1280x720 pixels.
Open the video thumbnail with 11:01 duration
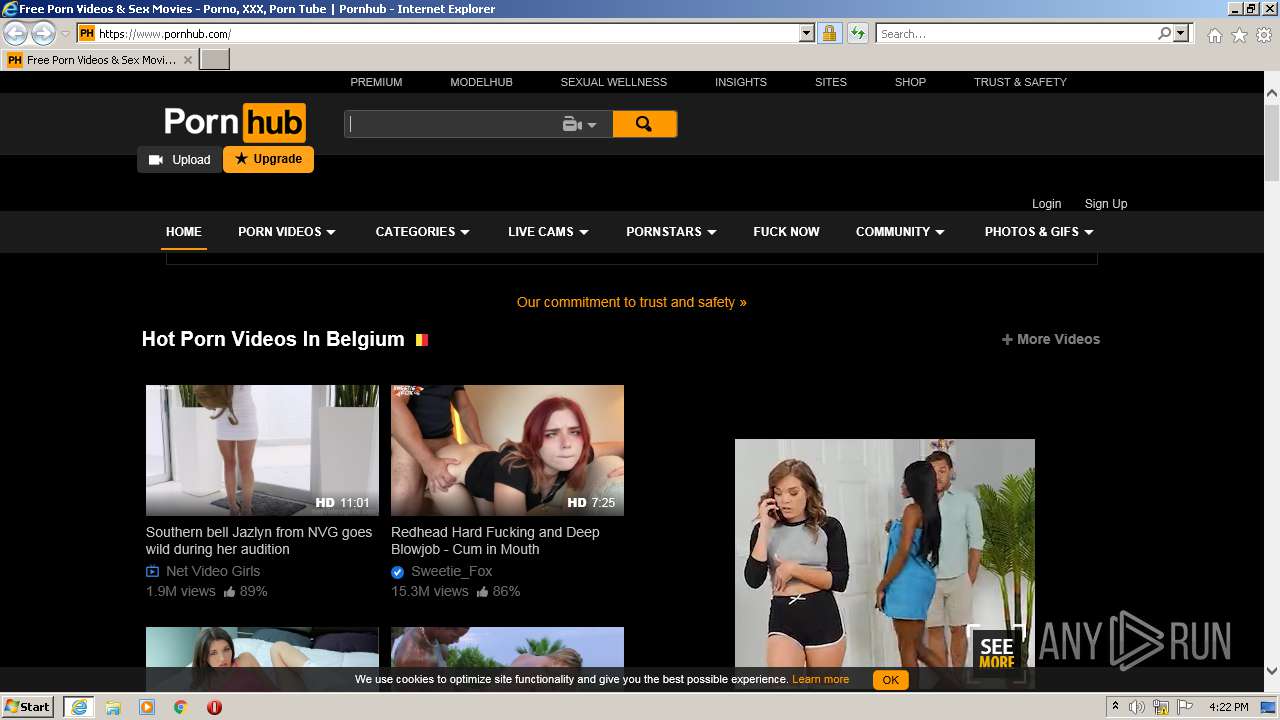tap(262, 450)
